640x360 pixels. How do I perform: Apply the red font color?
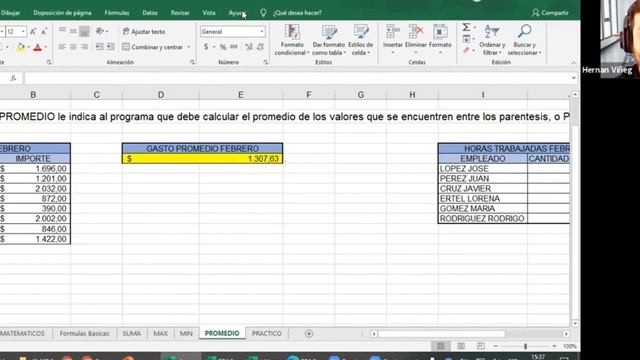pos(38,47)
